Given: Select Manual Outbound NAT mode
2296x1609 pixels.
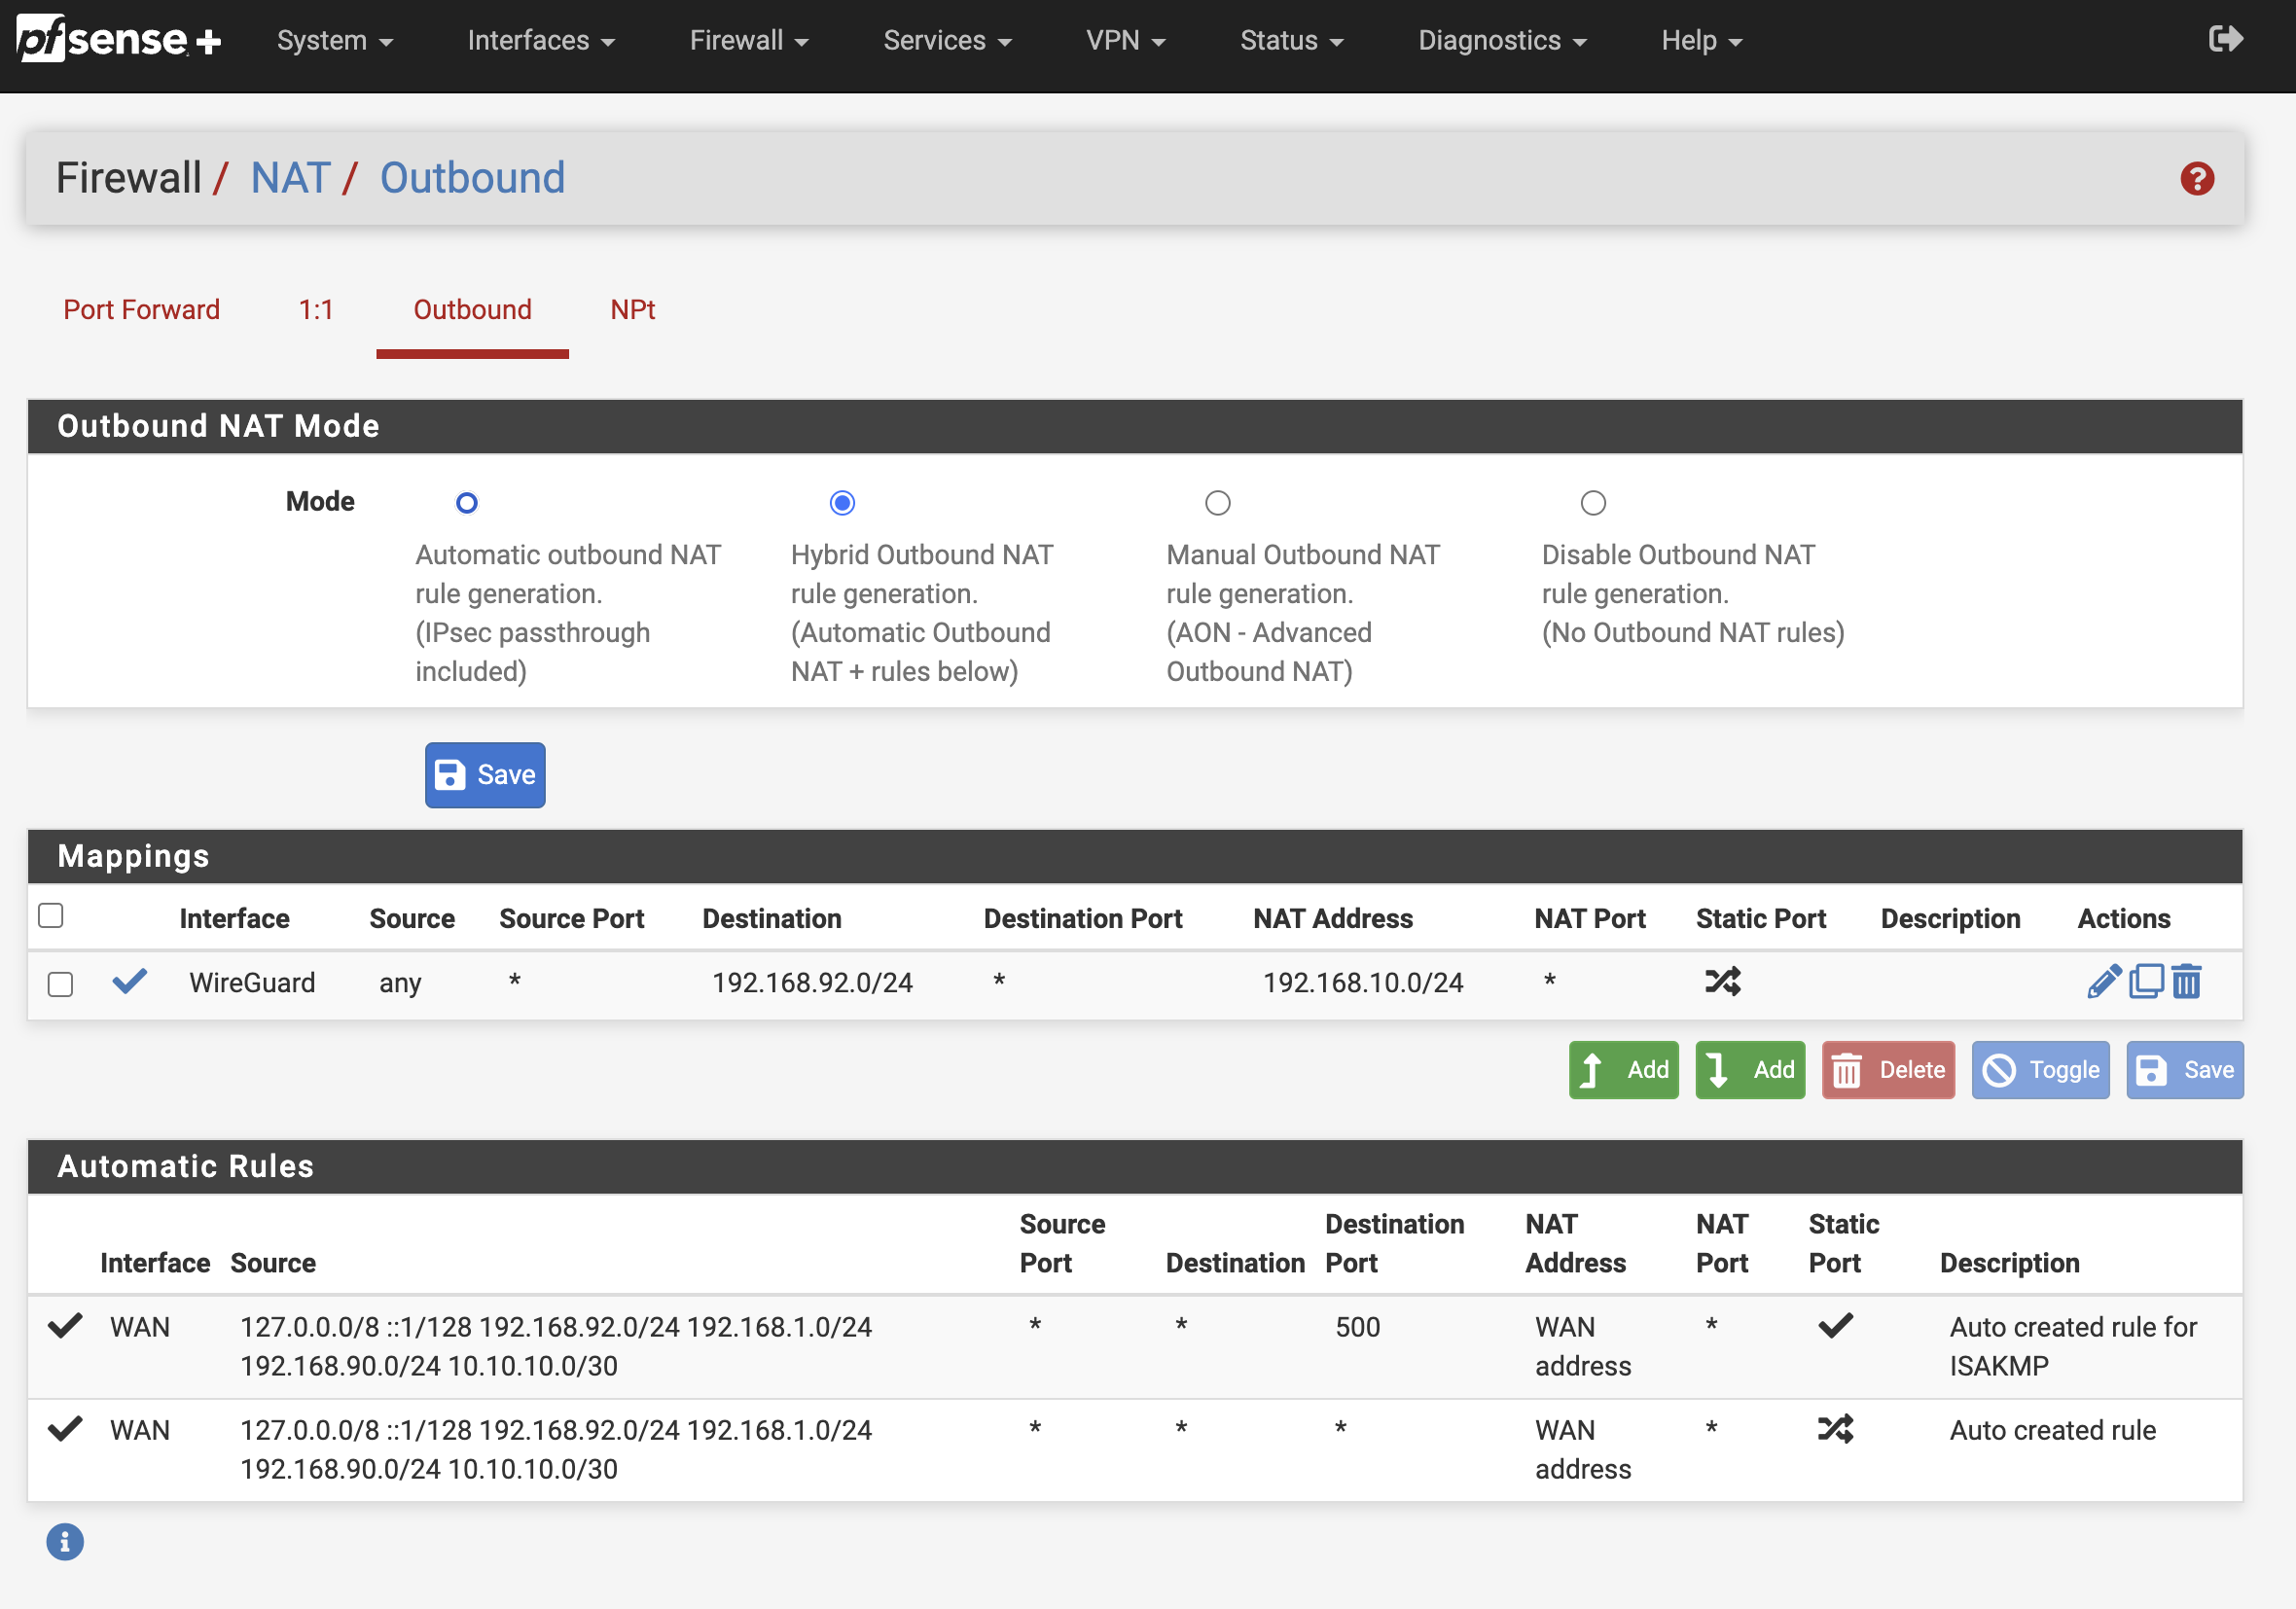Looking at the screenshot, I should tap(1217, 503).
